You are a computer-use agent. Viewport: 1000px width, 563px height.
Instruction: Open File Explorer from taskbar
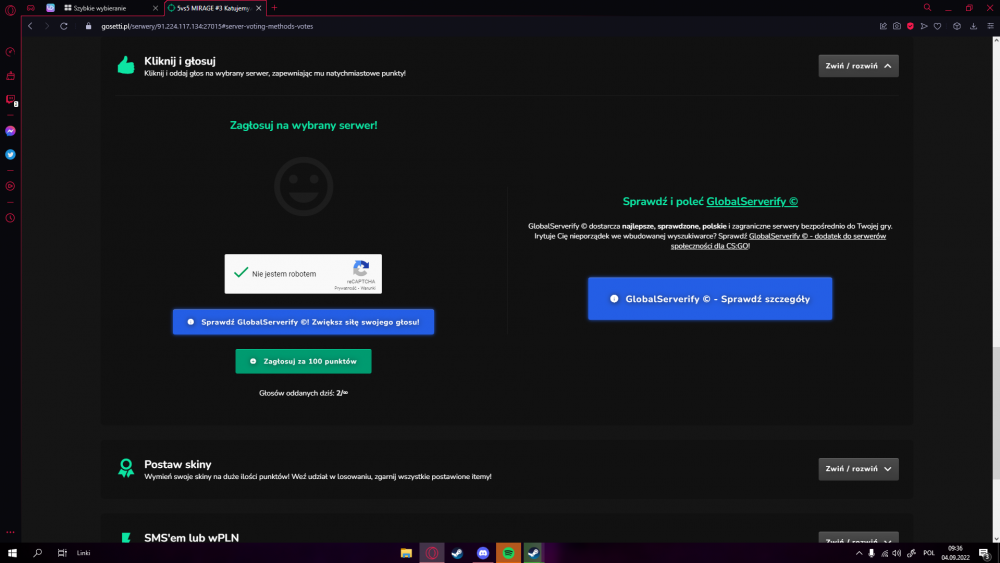[406, 553]
